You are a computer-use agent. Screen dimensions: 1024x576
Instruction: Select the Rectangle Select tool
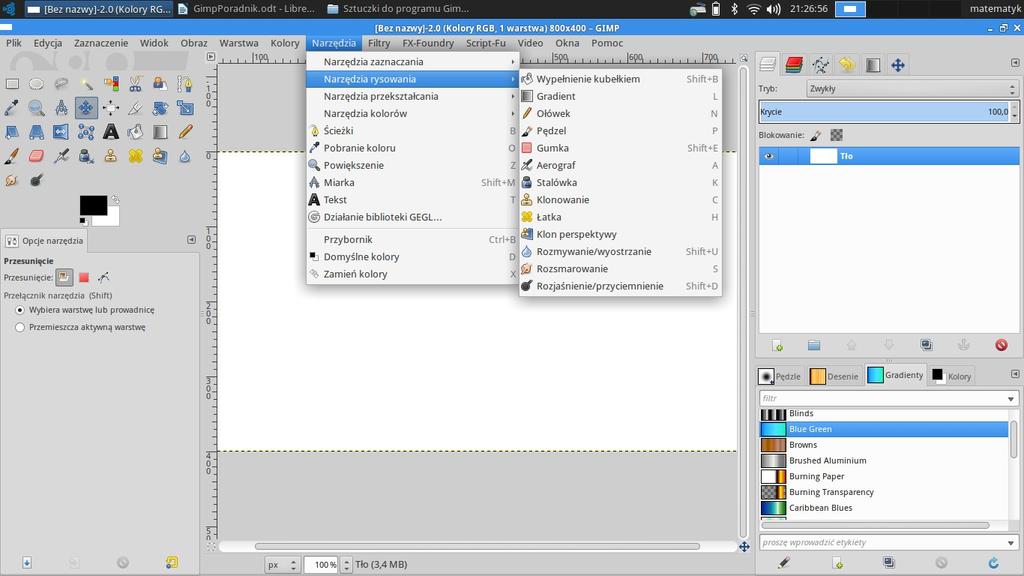[12, 84]
